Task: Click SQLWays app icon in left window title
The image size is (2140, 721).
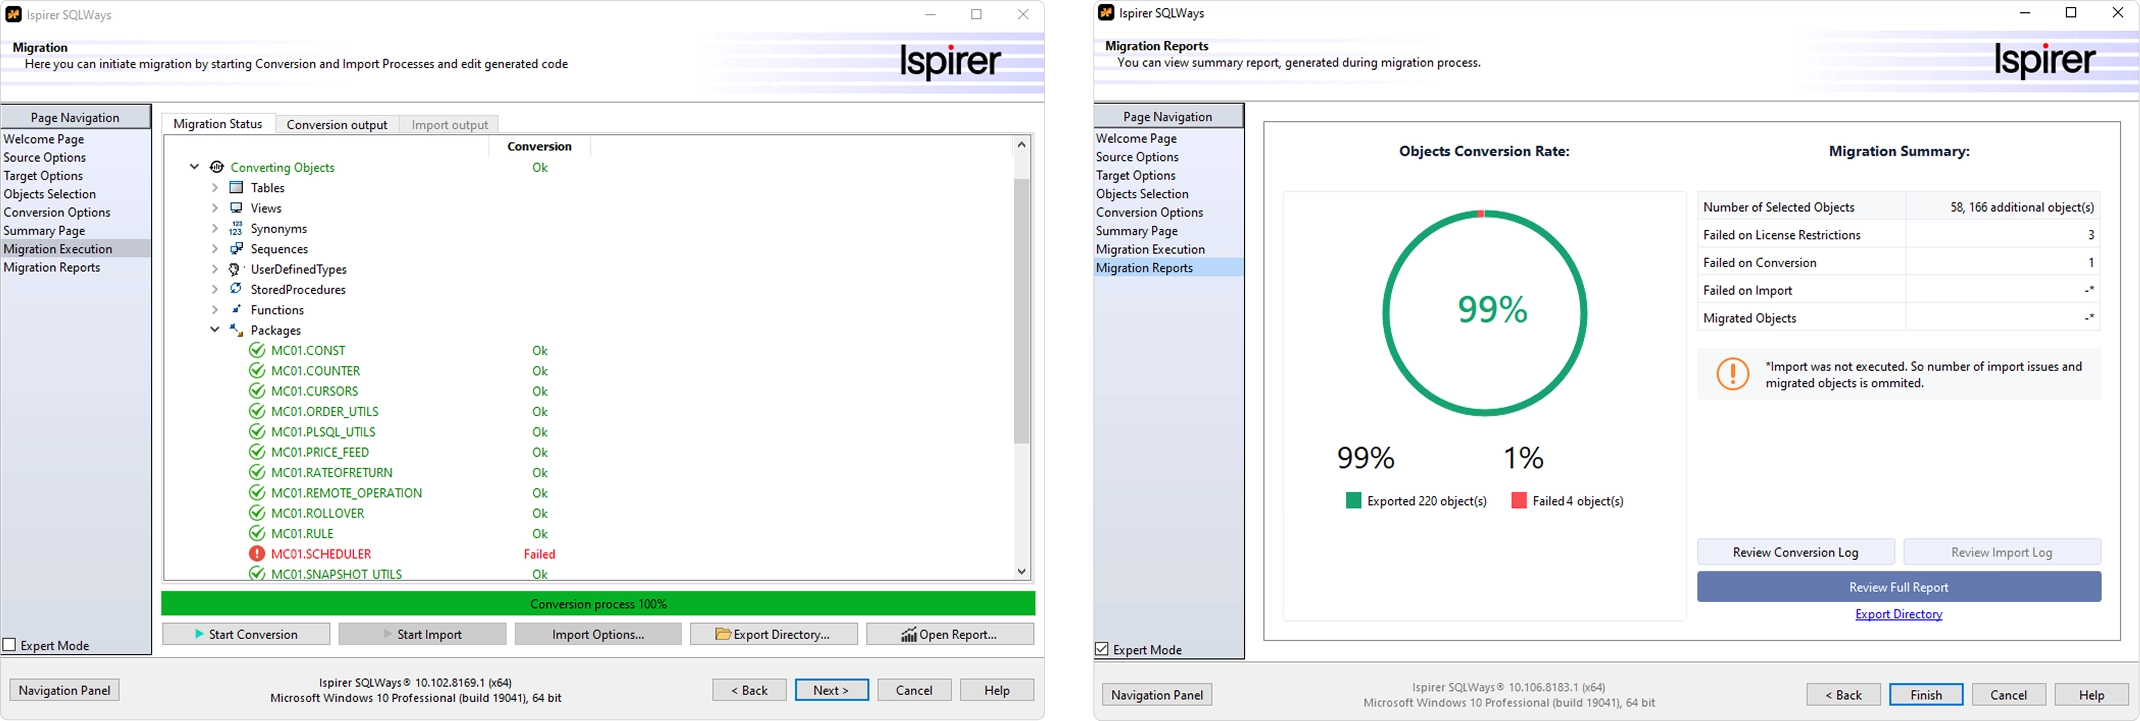Action: click(x=14, y=15)
